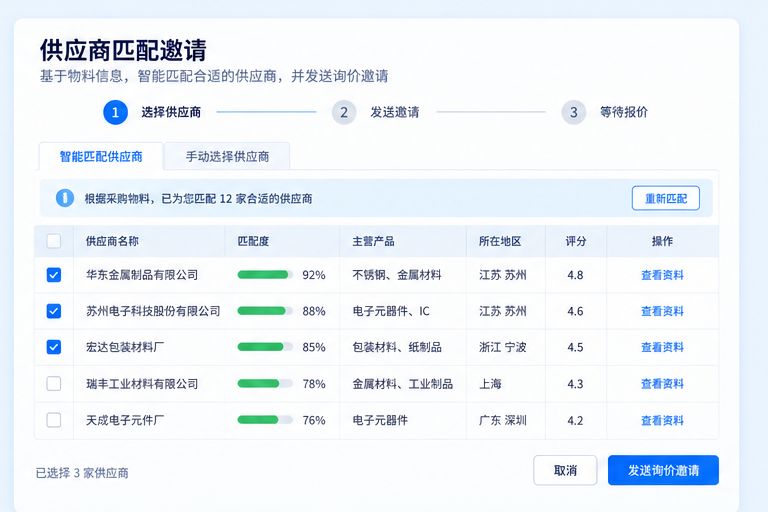Click rating value 4.3
The width and height of the screenshot is (768, 512).
click(575, 384)
